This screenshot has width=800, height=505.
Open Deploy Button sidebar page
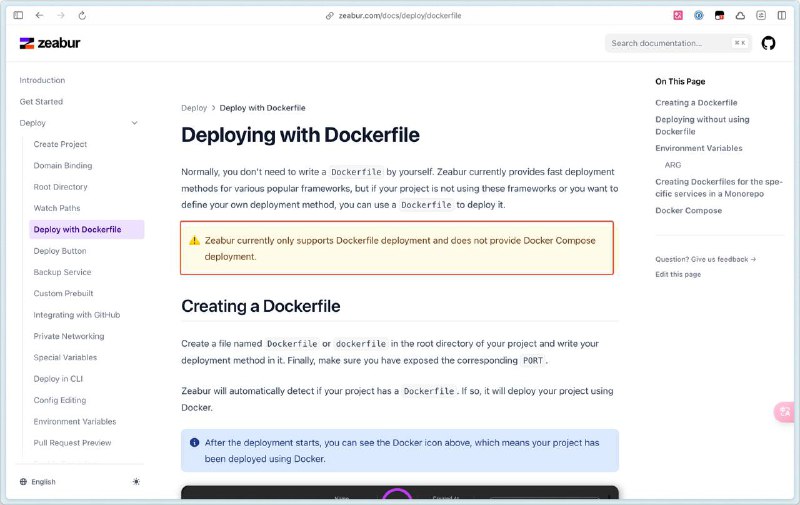pyautogui.click(x=60, y=251)
